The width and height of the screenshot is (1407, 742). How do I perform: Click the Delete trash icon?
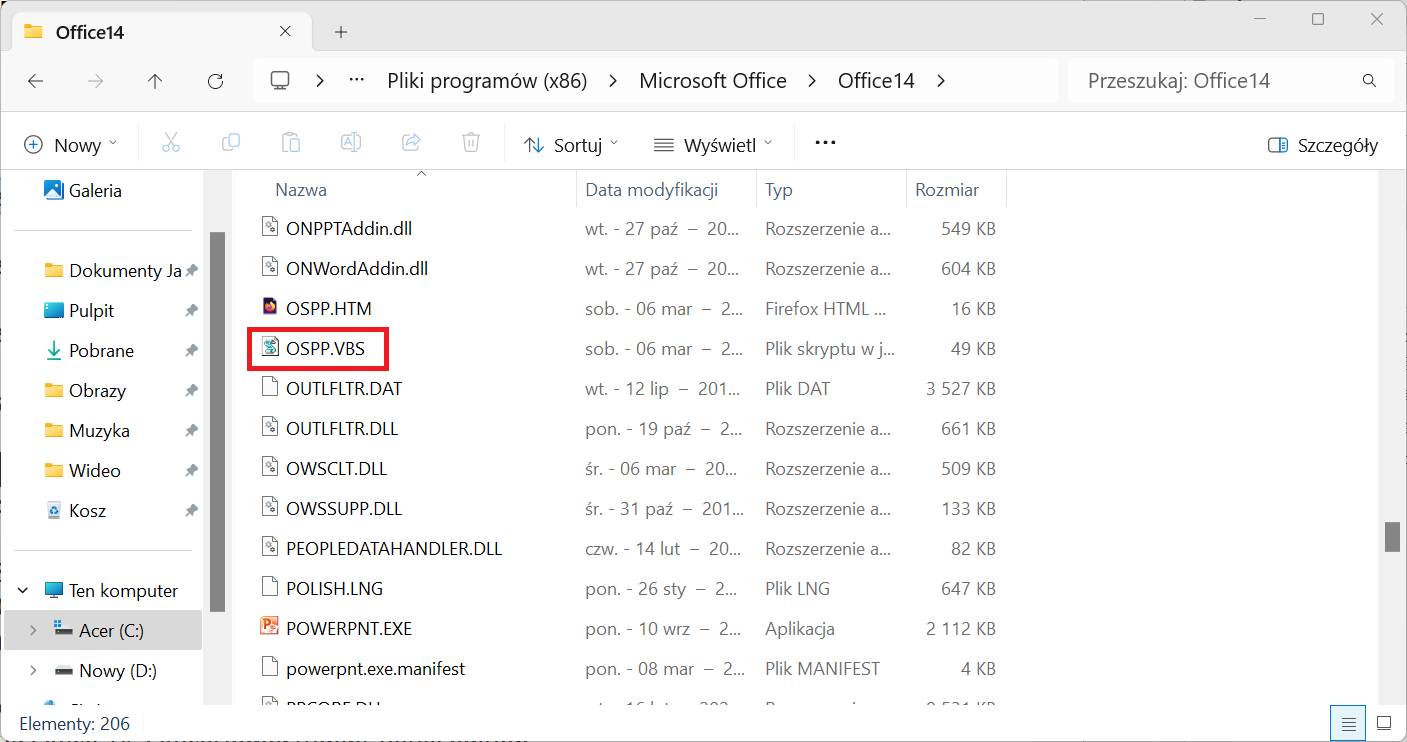click(x=471, y=144)
